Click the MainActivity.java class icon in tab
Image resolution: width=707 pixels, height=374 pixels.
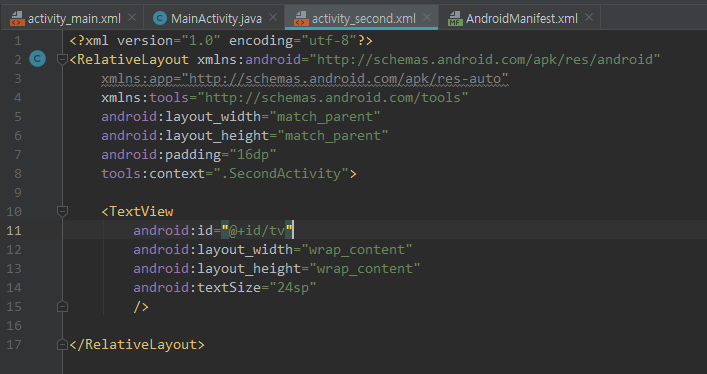pos(160,18)
